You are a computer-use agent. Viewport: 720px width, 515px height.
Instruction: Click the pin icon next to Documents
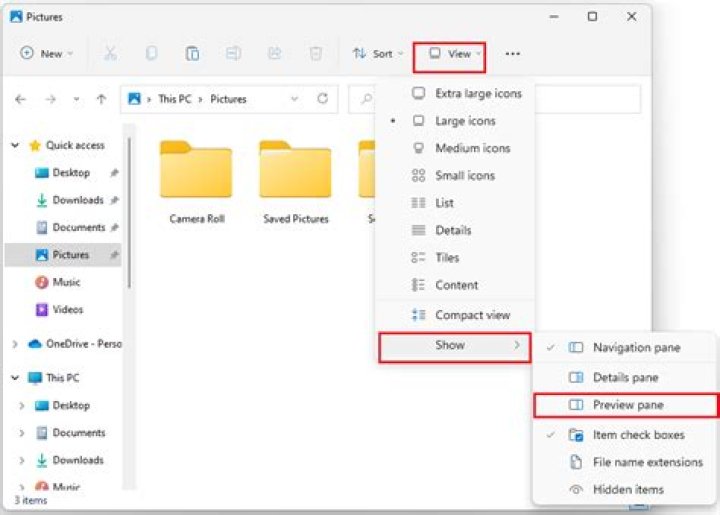(114, 227)
